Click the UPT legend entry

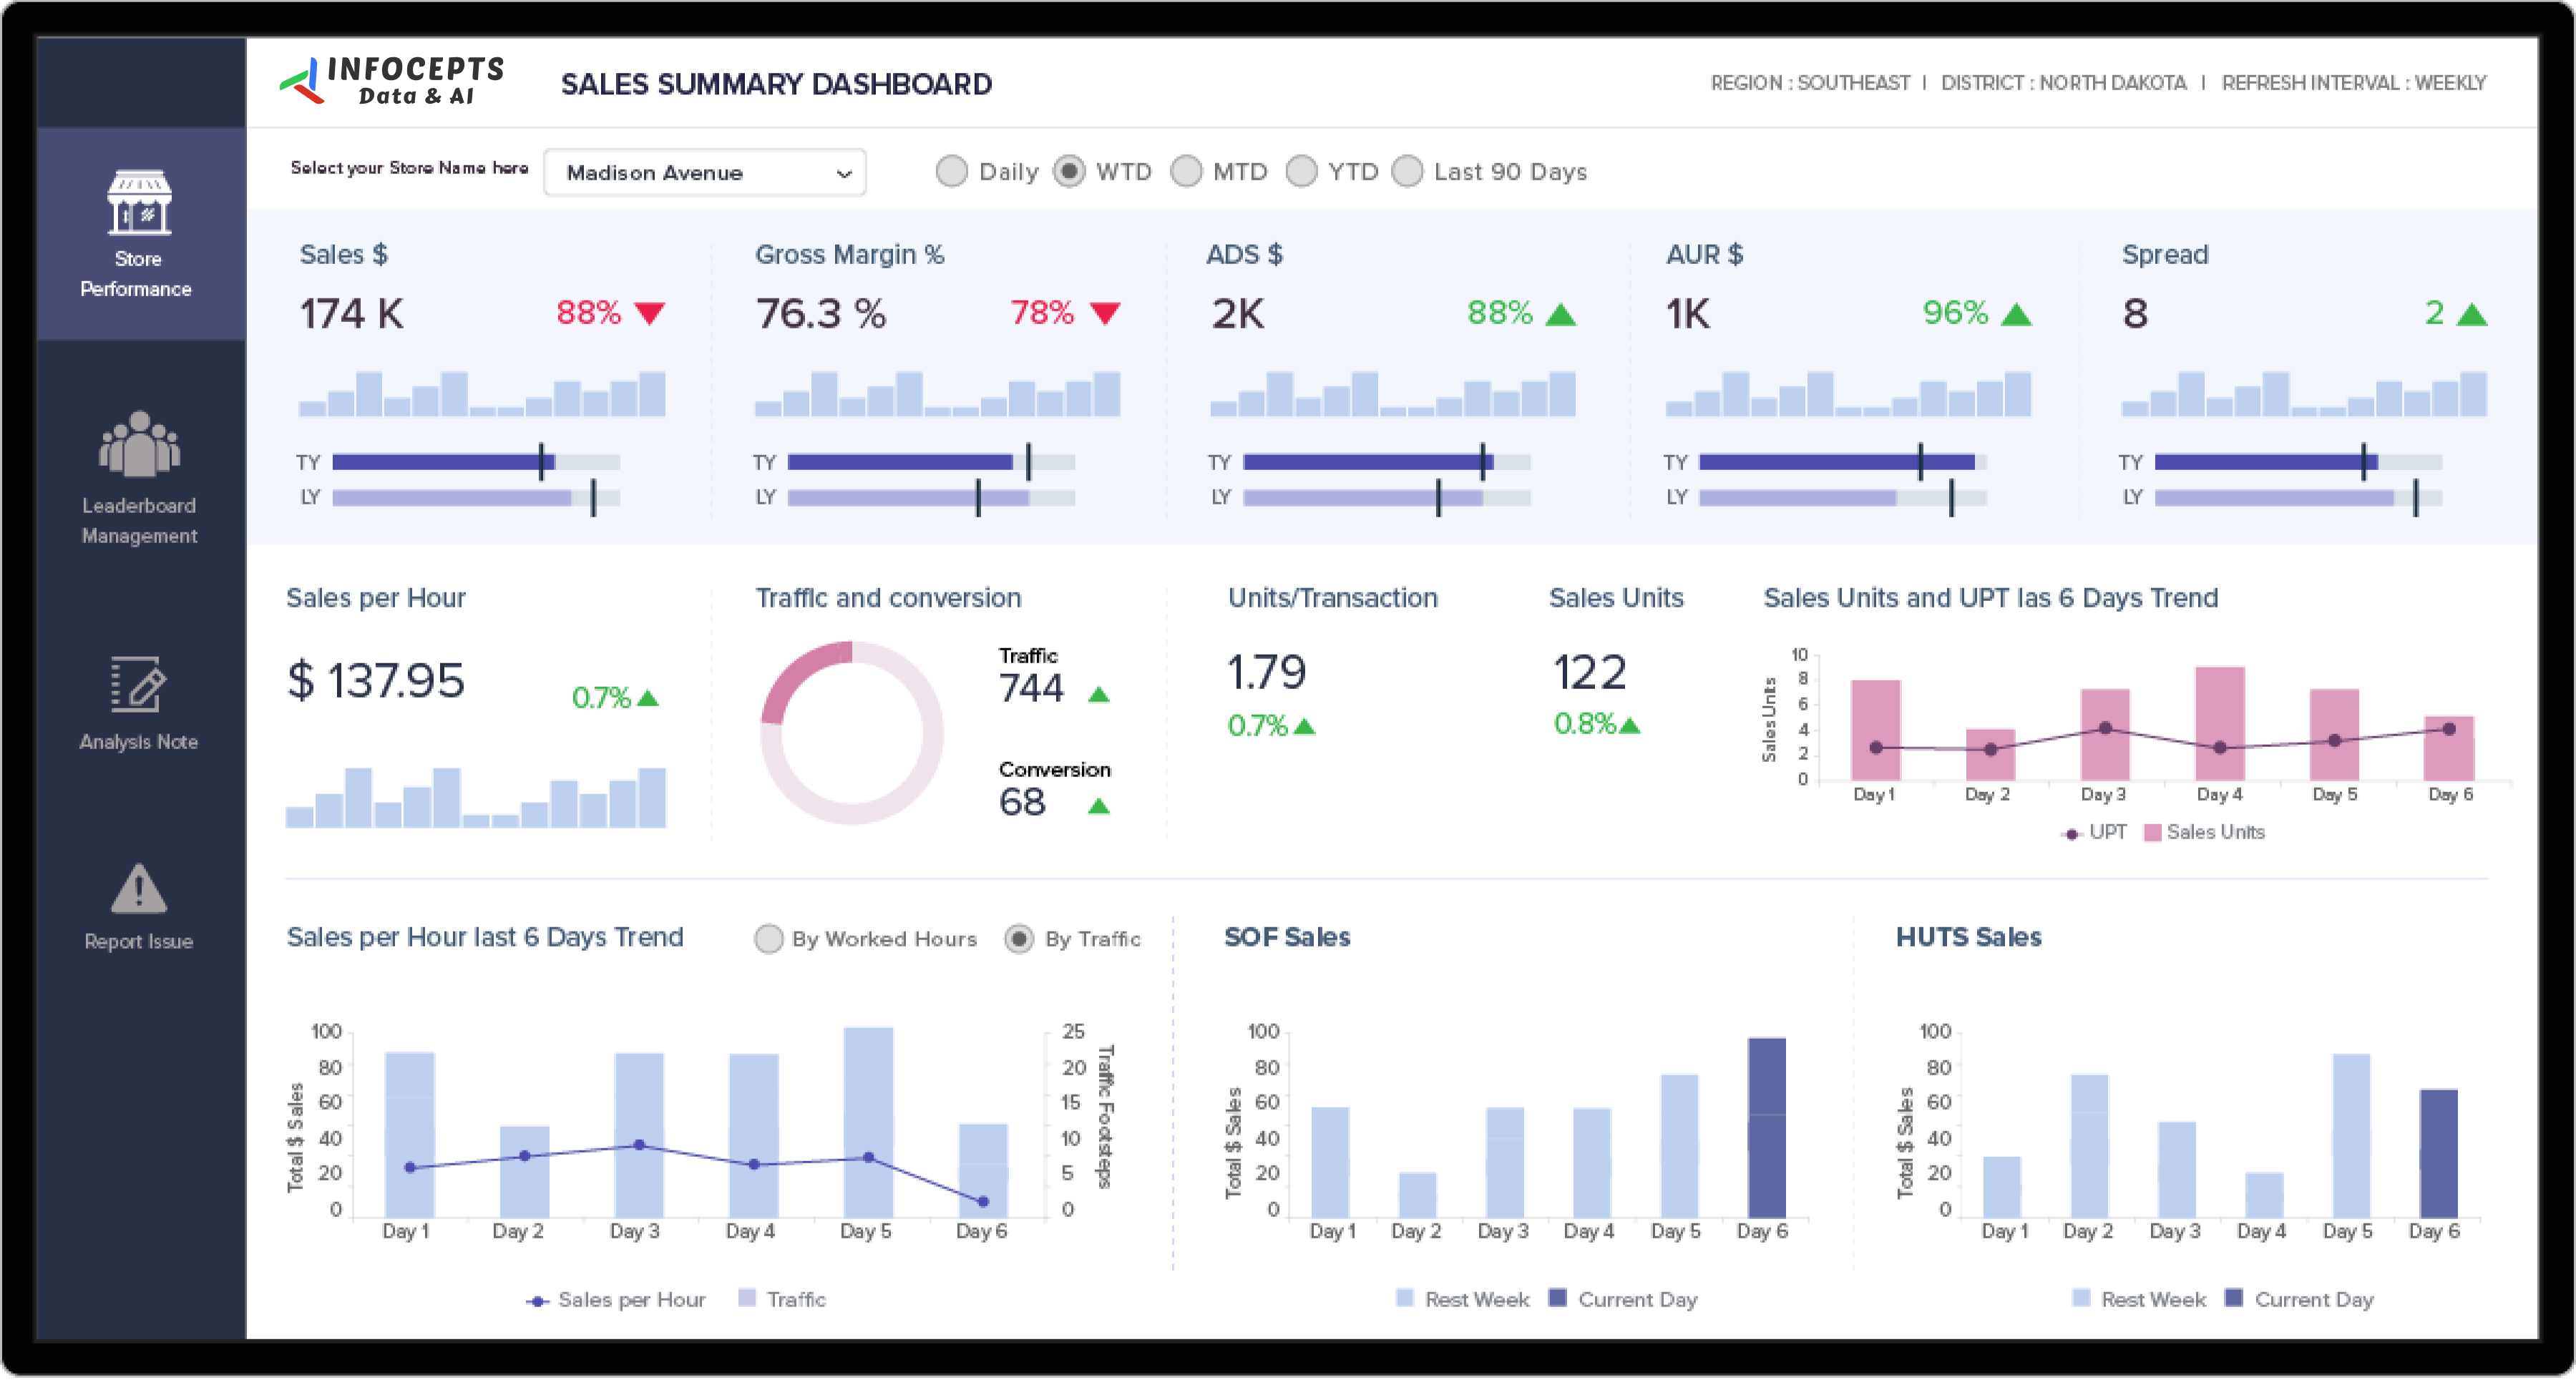click(x=2095, y=833)
